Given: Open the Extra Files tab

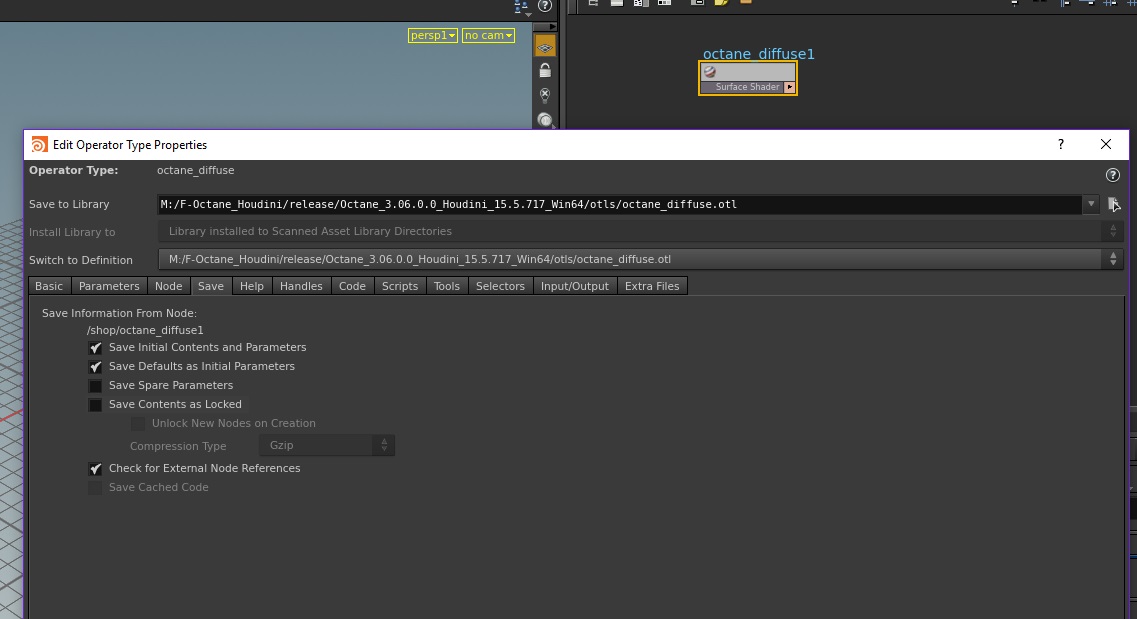Looking at the screenshot, I should click(x=653, y=286).
